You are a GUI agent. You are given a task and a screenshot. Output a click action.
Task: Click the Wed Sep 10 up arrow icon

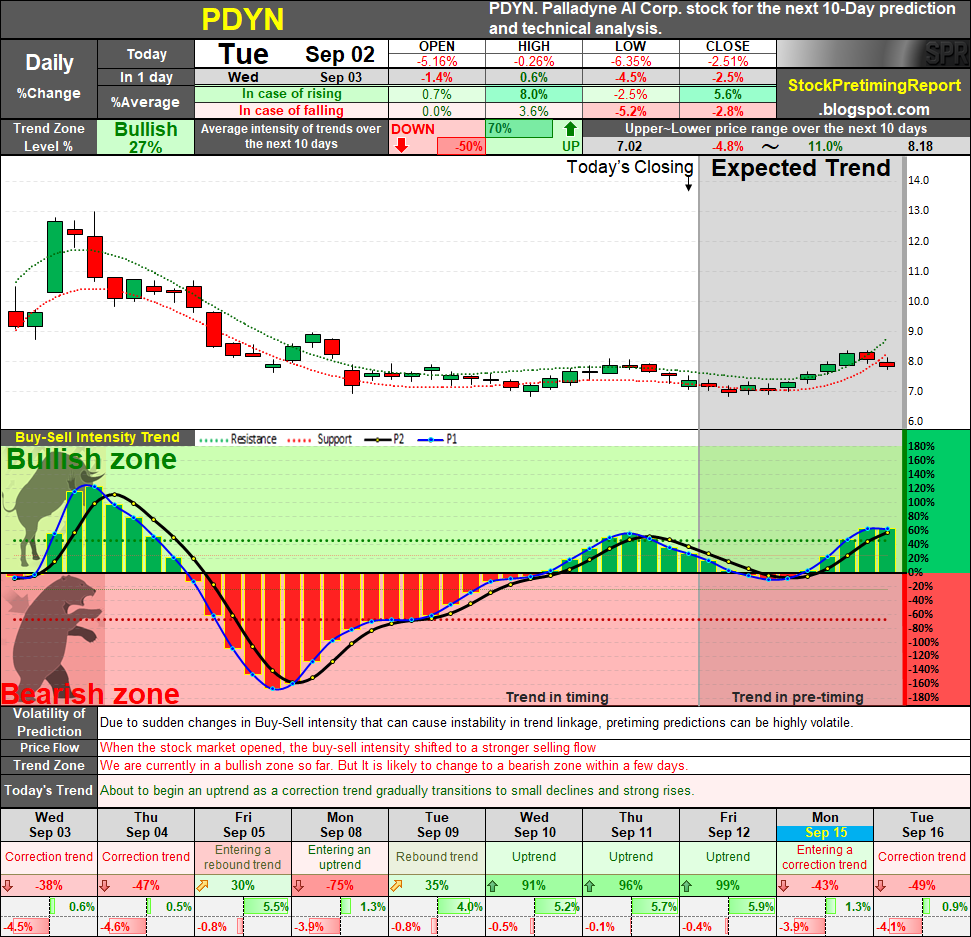pyautogui.click(x=492, y=886)
